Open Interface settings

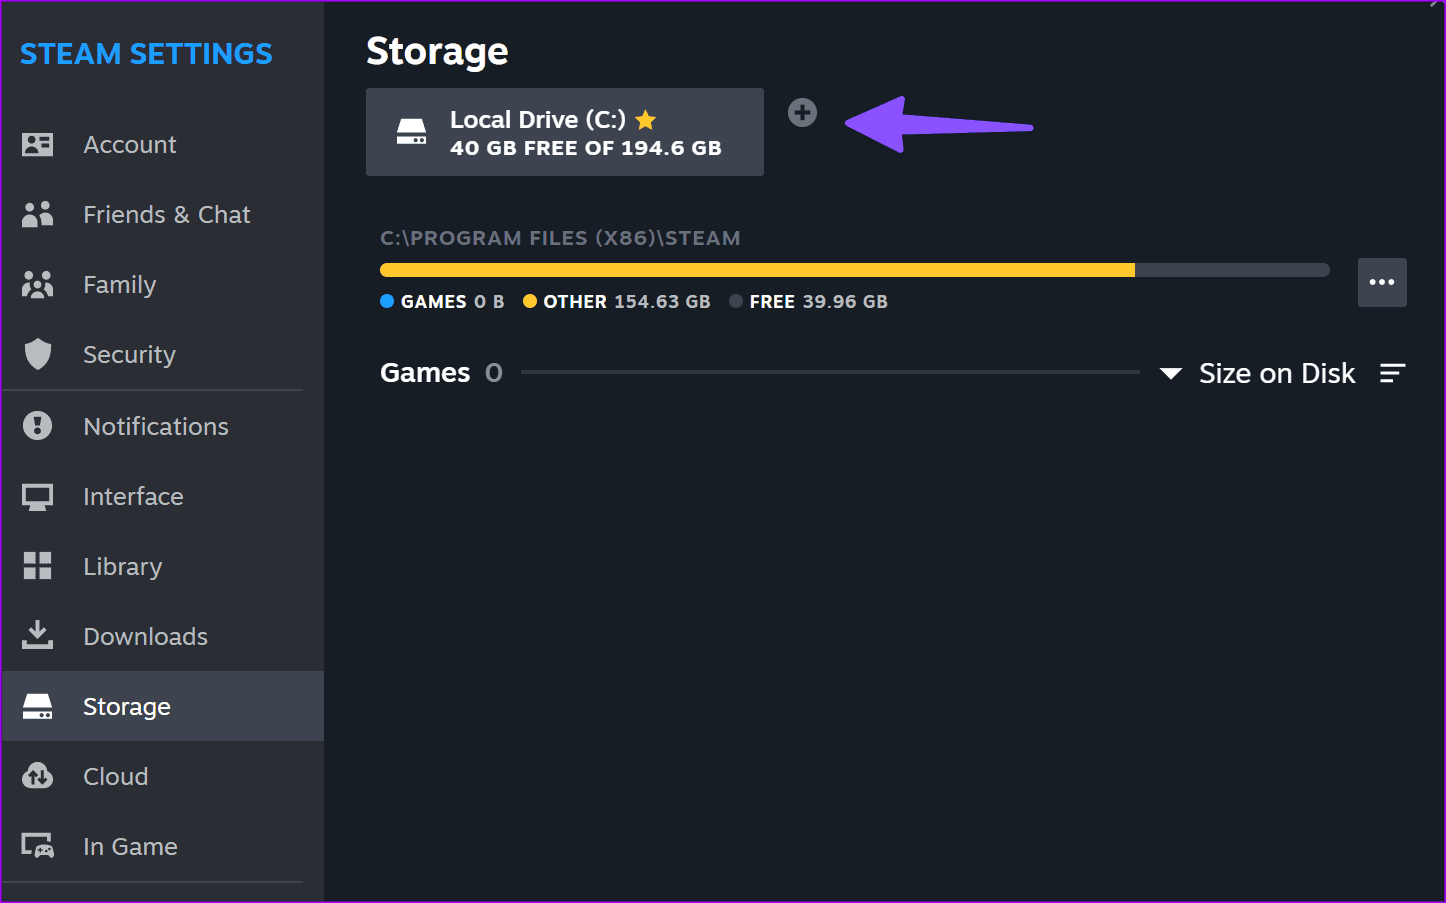162,497
